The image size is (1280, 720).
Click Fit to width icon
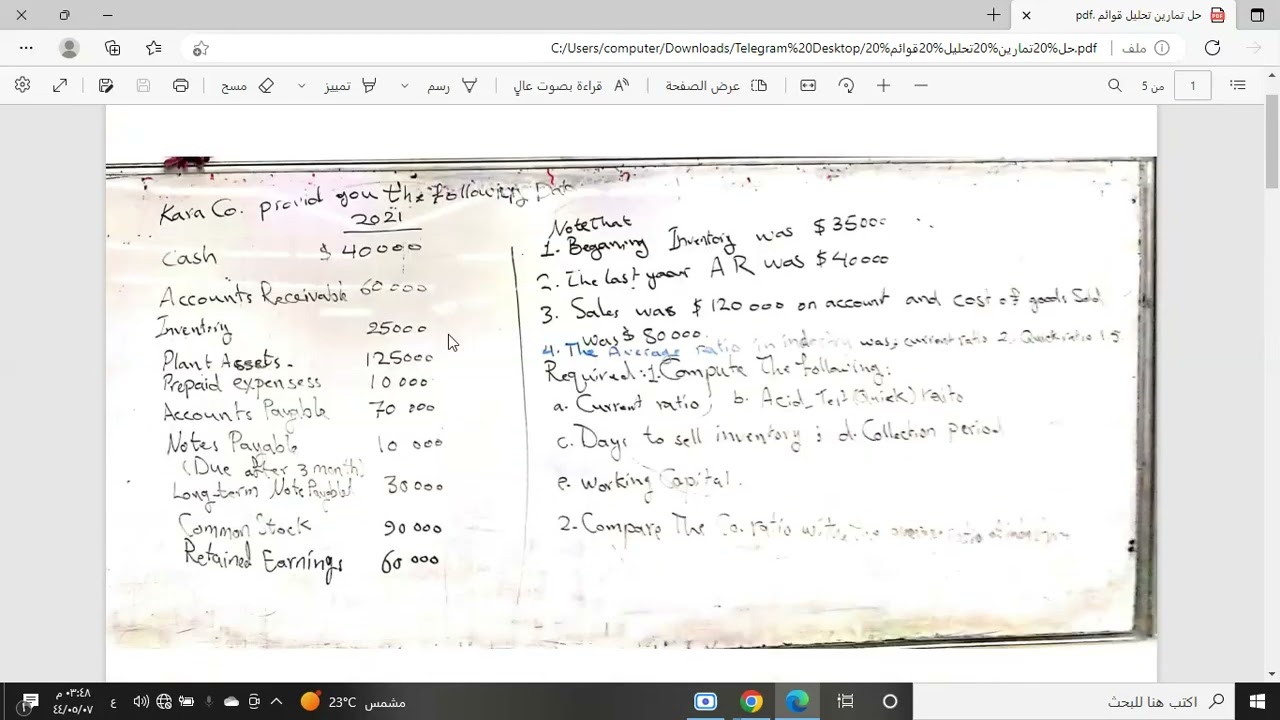tap(808, 86)
